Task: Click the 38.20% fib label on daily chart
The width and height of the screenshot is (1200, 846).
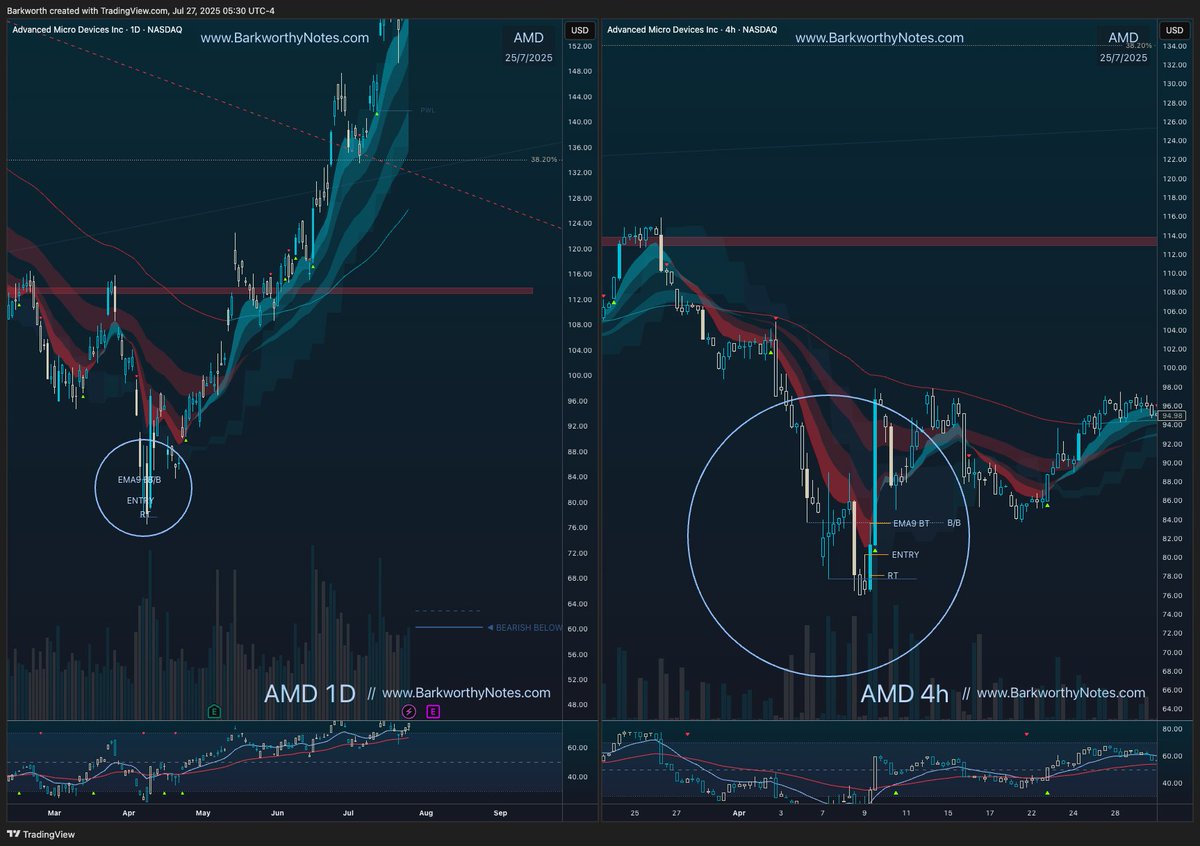Action: (542, 158)
